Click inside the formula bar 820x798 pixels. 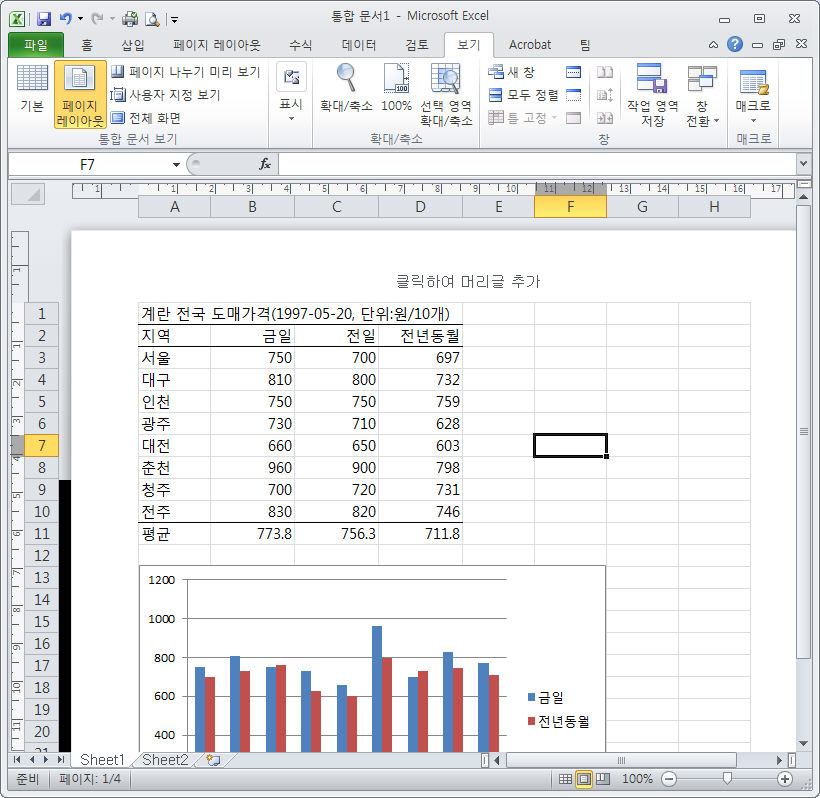coord(537,164)
